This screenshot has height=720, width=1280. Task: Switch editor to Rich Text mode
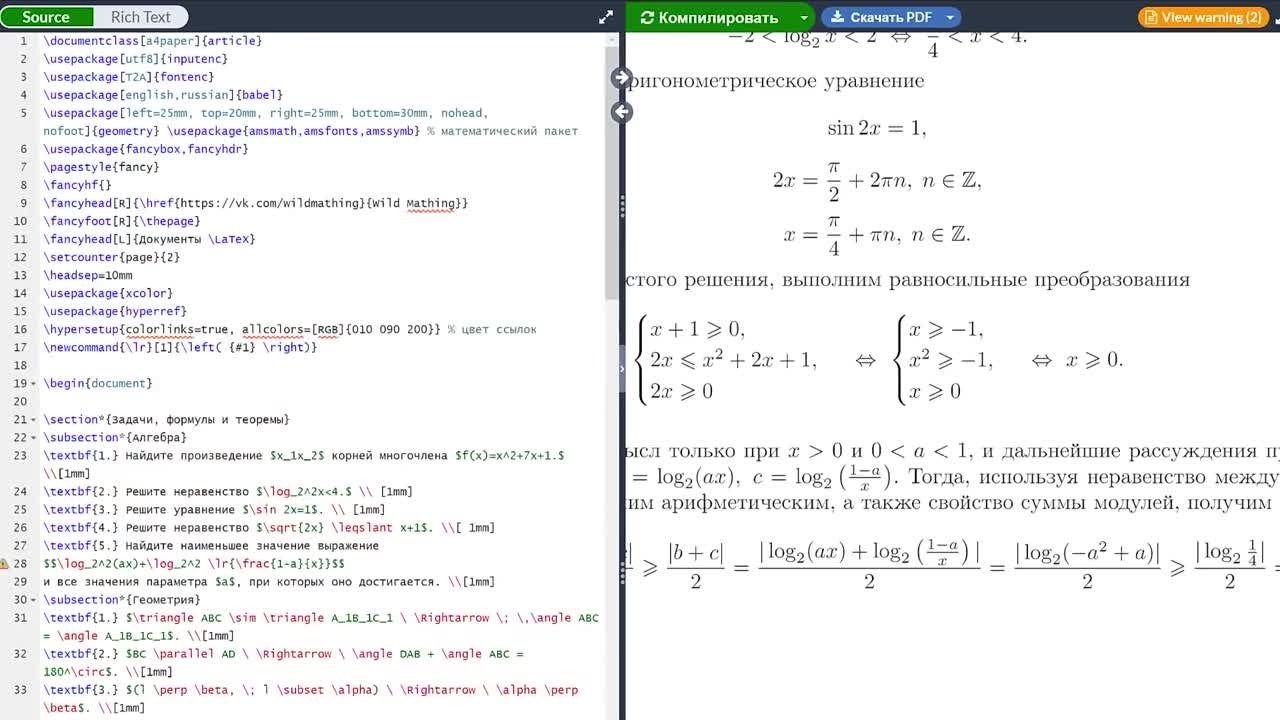[x=140, y=17]
